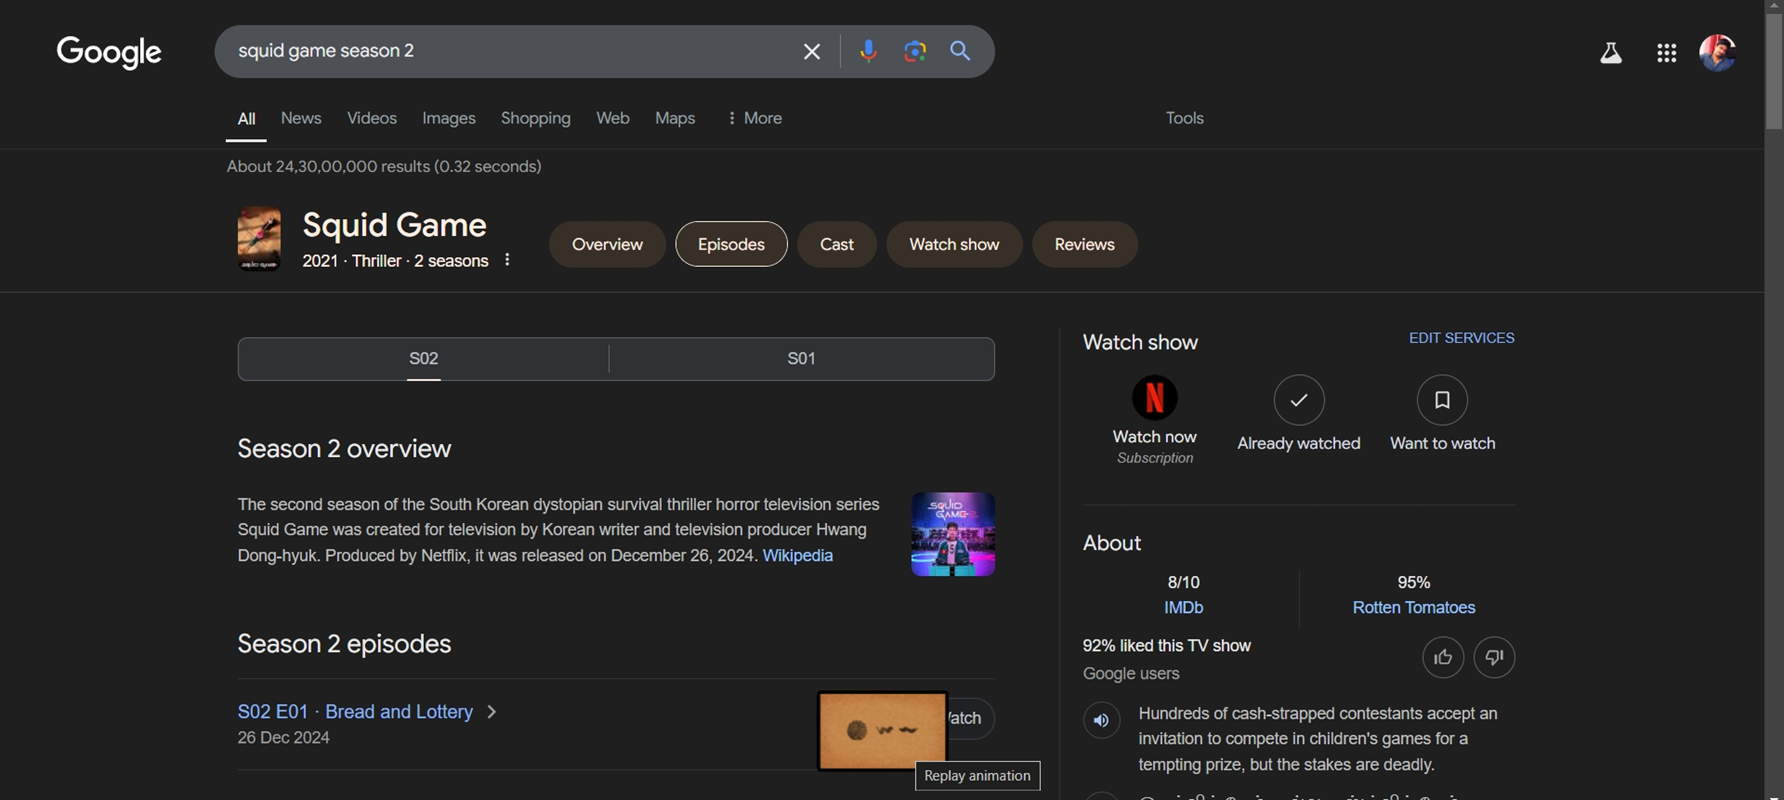This screenshot has width=1784, height=800.
Task: Open Google Lens image search
Action: coord(914,51)
